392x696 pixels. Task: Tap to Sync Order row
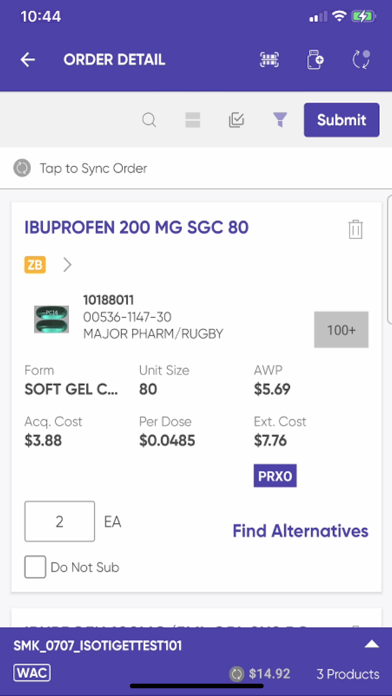pos(196,168)
